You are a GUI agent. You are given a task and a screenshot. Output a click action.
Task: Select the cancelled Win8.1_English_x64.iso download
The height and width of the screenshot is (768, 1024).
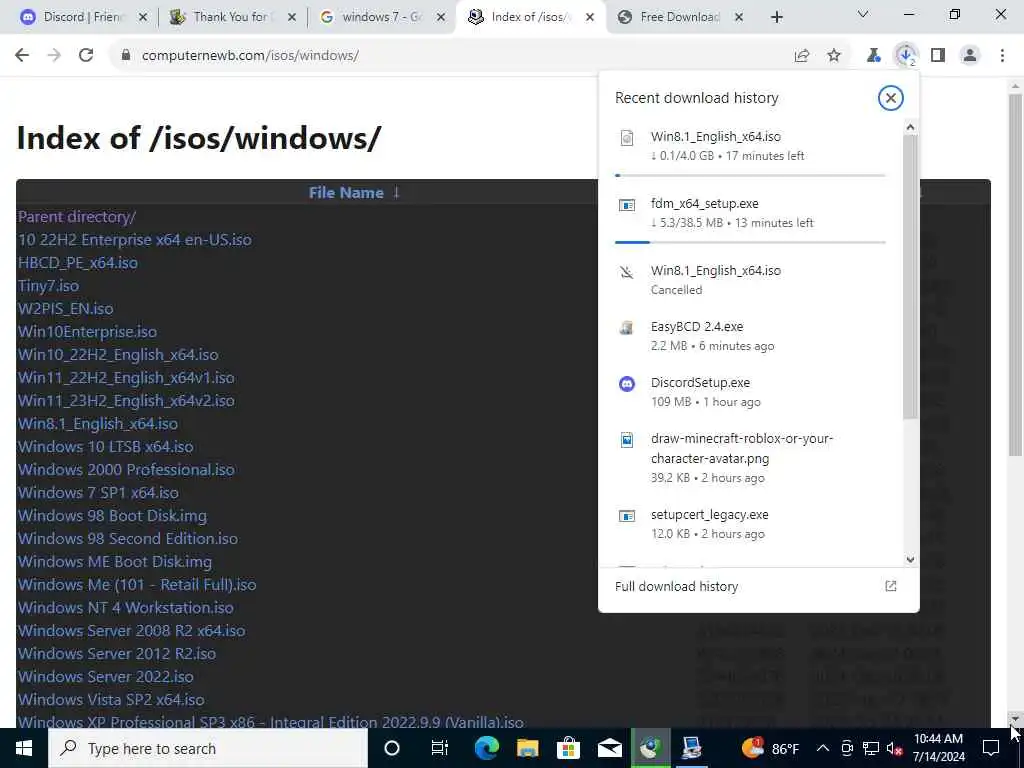point(750,280)
